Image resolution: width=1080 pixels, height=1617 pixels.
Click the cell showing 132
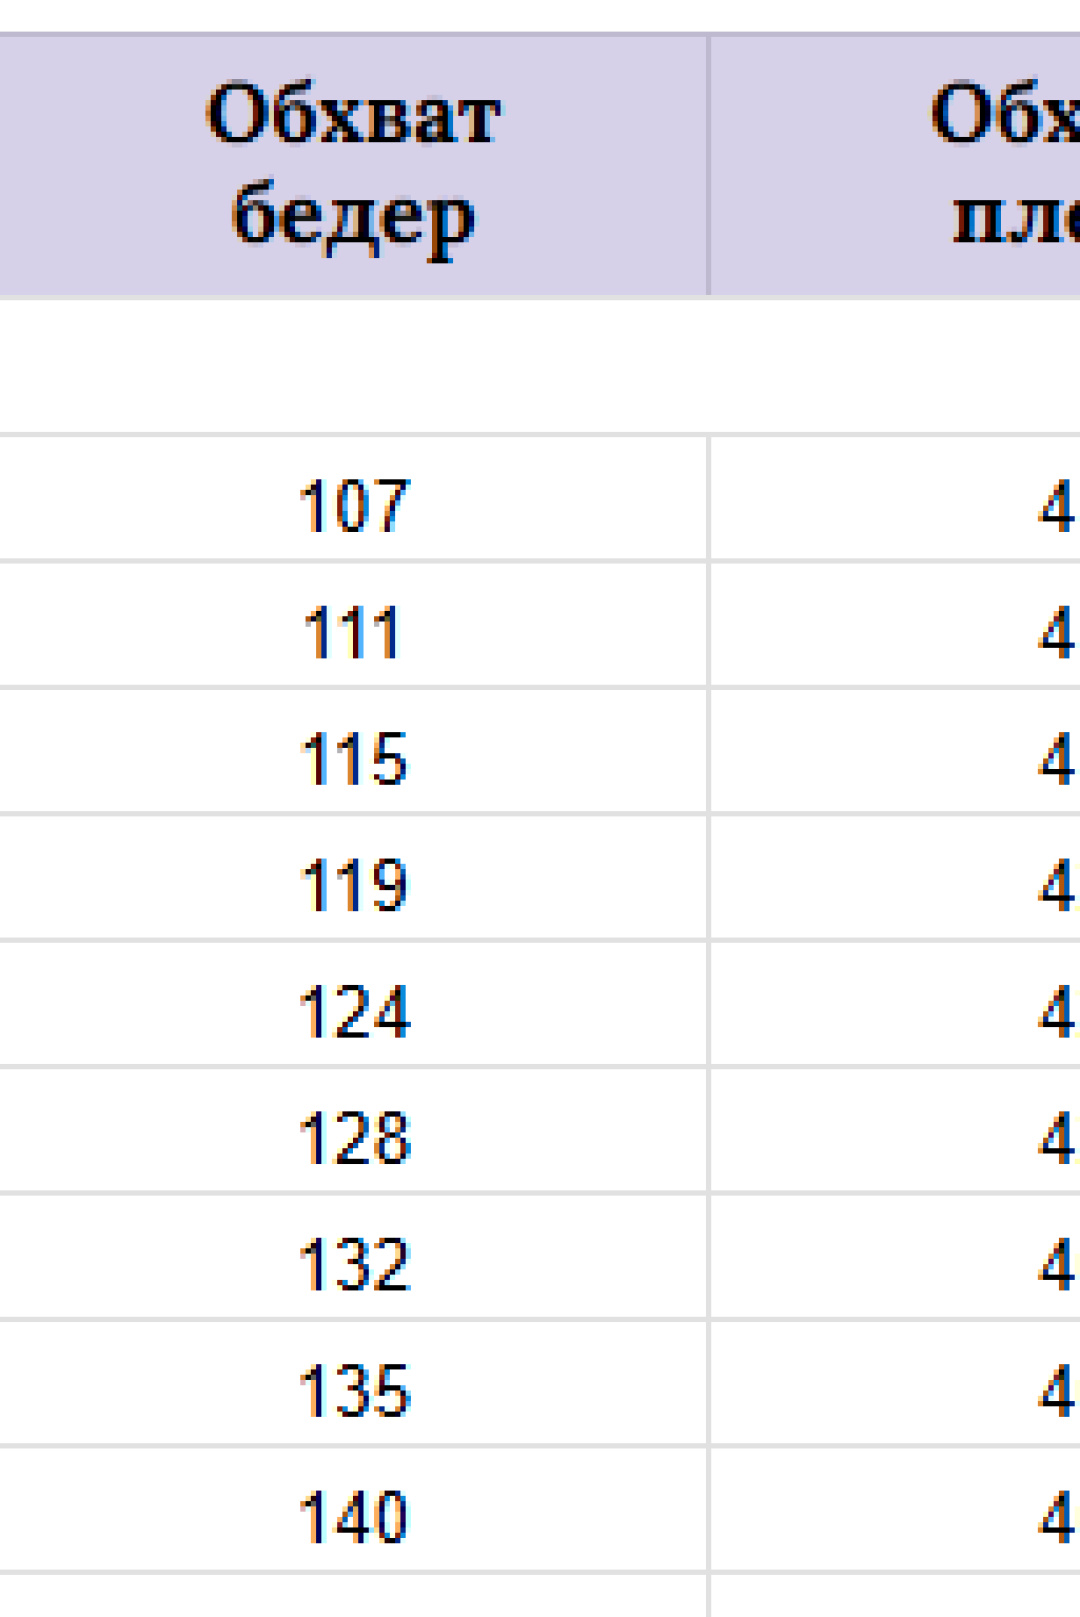tap(353, 1258)
